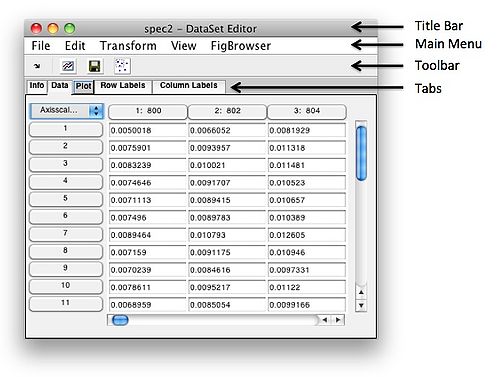500x377 pixels.
Task: Click cell with value 0.010021
Action: pos(227,165)
